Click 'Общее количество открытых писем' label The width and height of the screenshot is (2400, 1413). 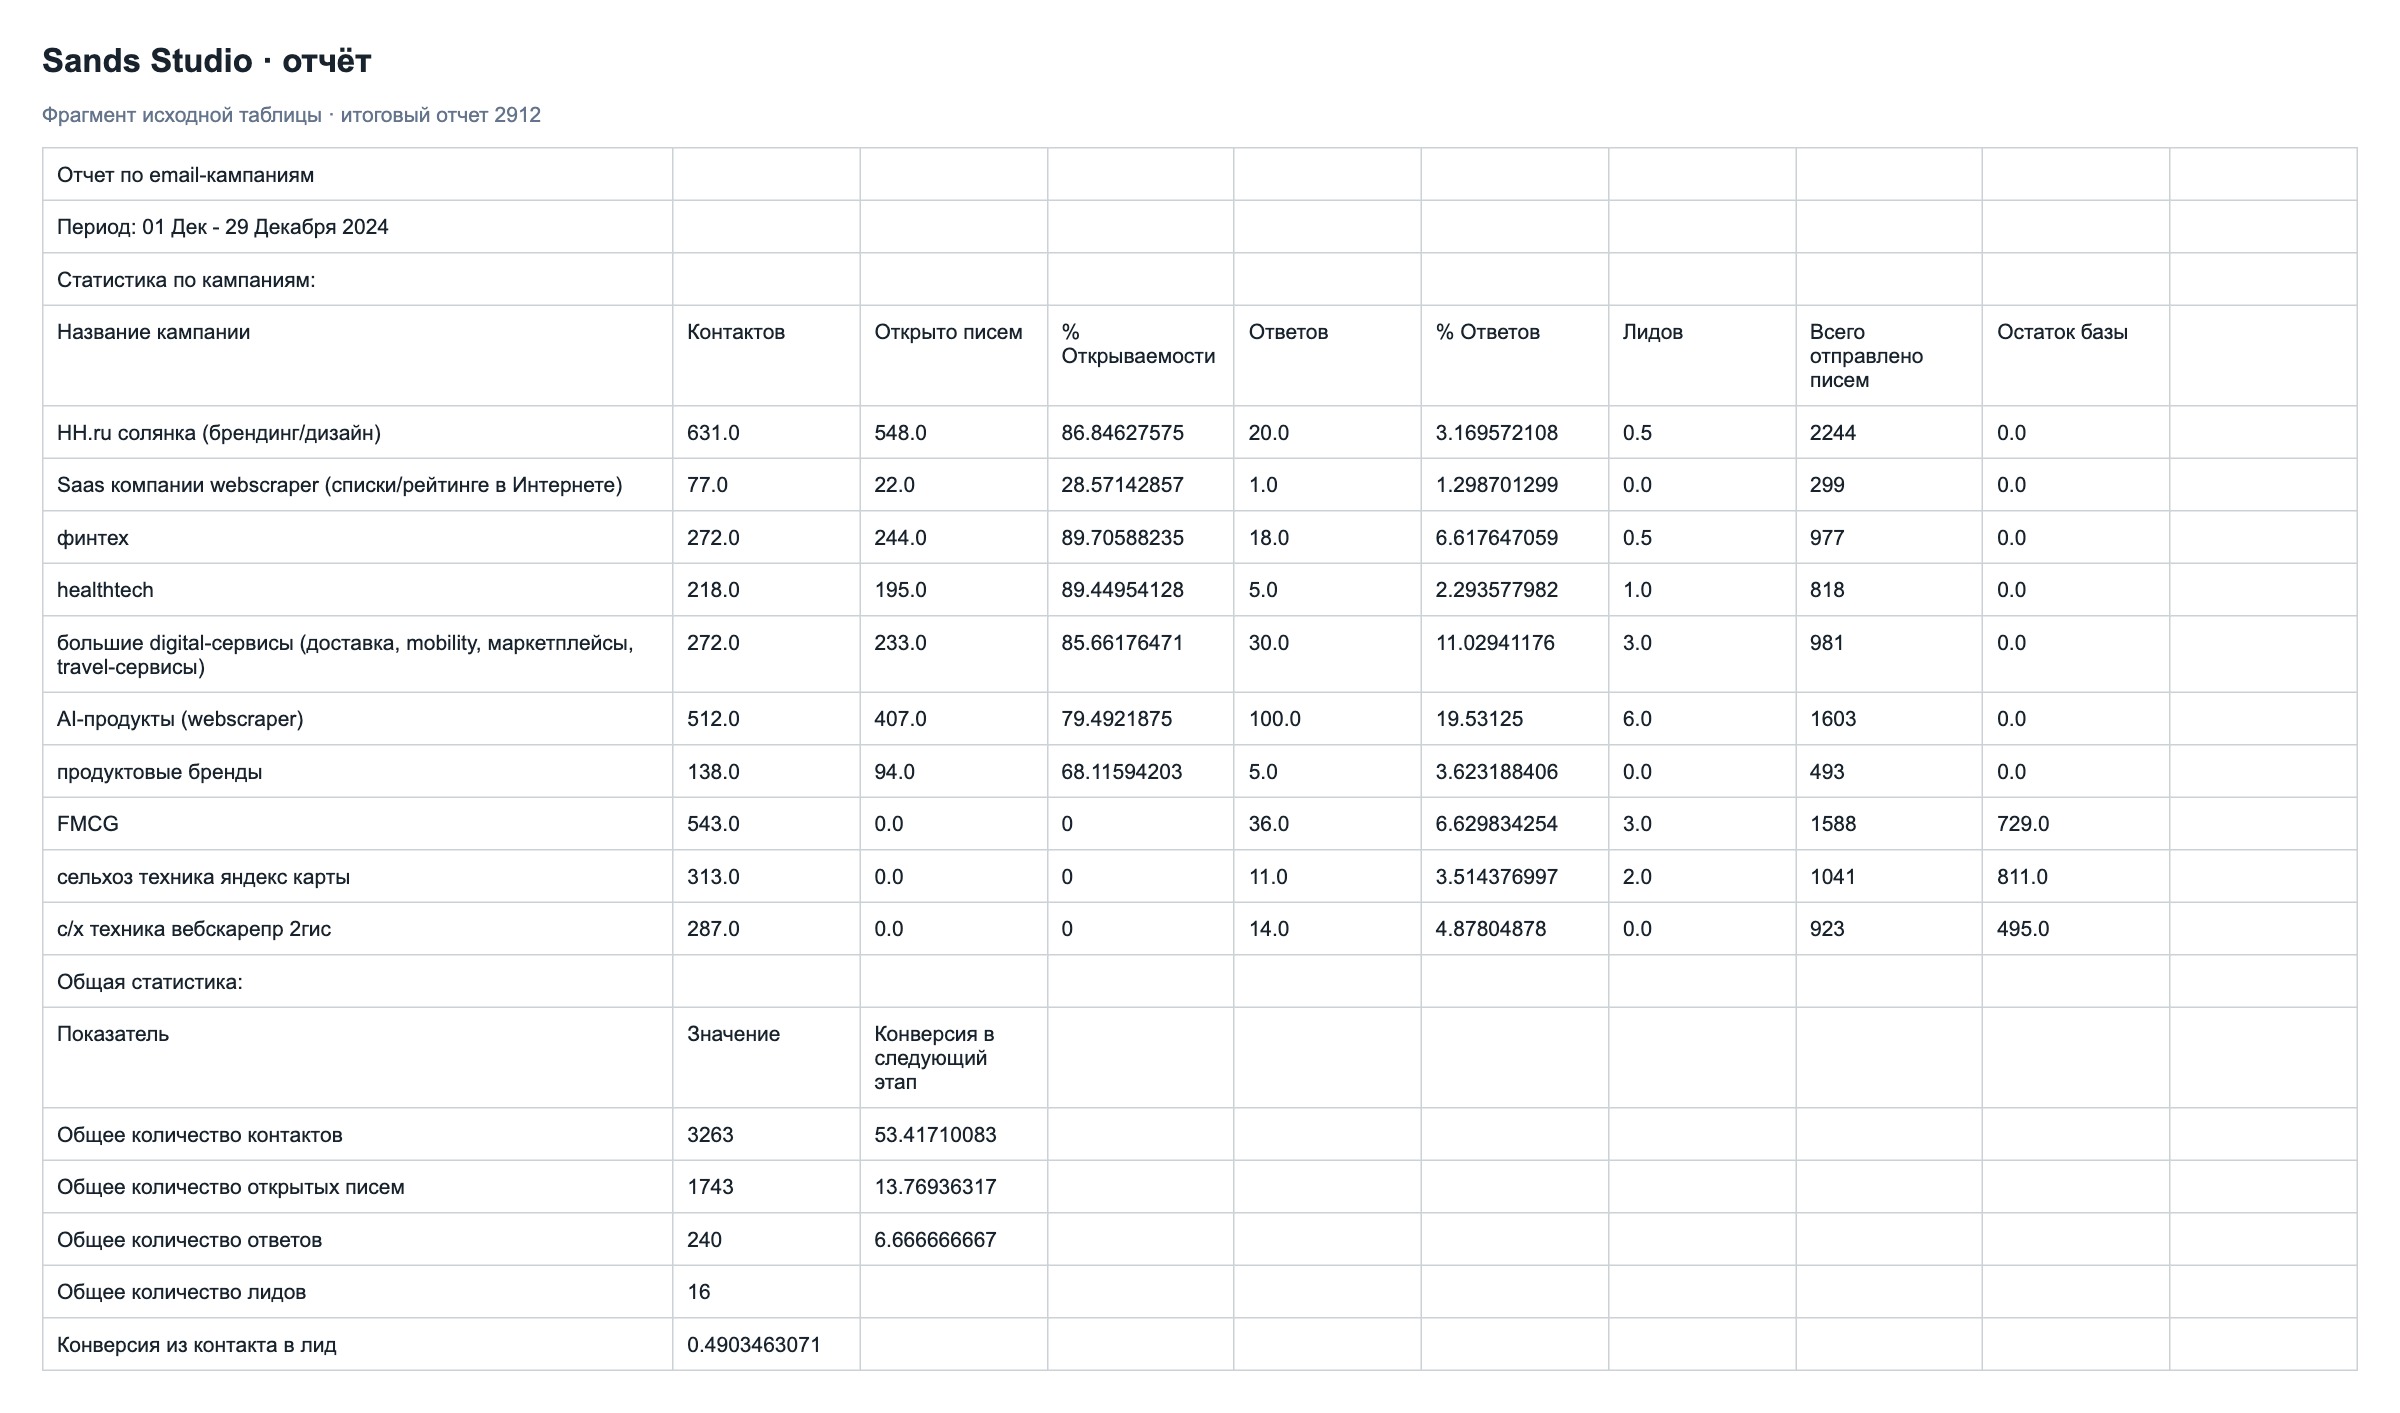pyautogui.click(x=231, y=1187)
